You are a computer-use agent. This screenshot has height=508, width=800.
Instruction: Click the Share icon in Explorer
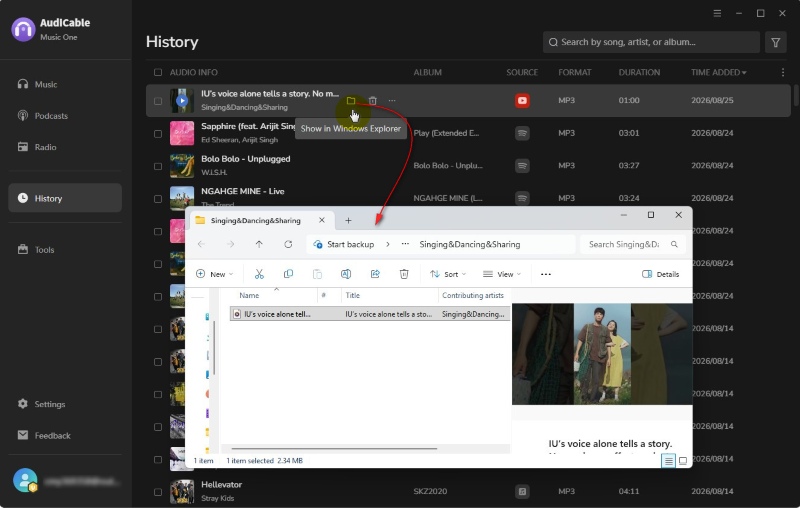375,274
